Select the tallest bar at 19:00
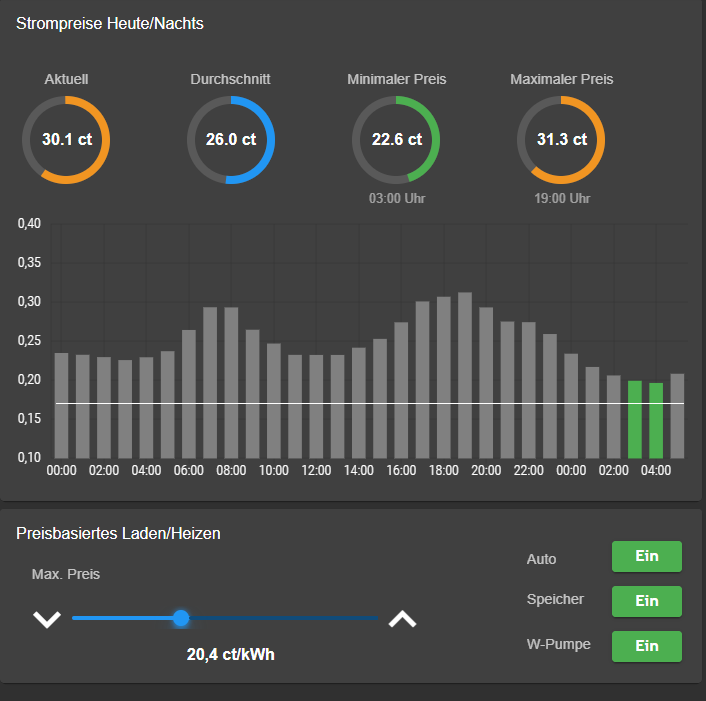Image resolution: width=706 pixels, height=701 pixels. click(465, 375)
